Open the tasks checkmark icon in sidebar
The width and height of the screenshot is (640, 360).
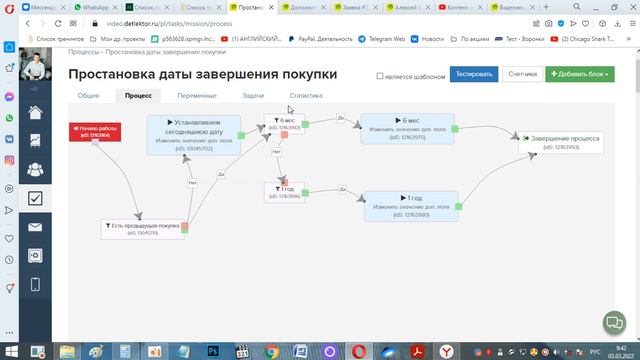[35, 198]
